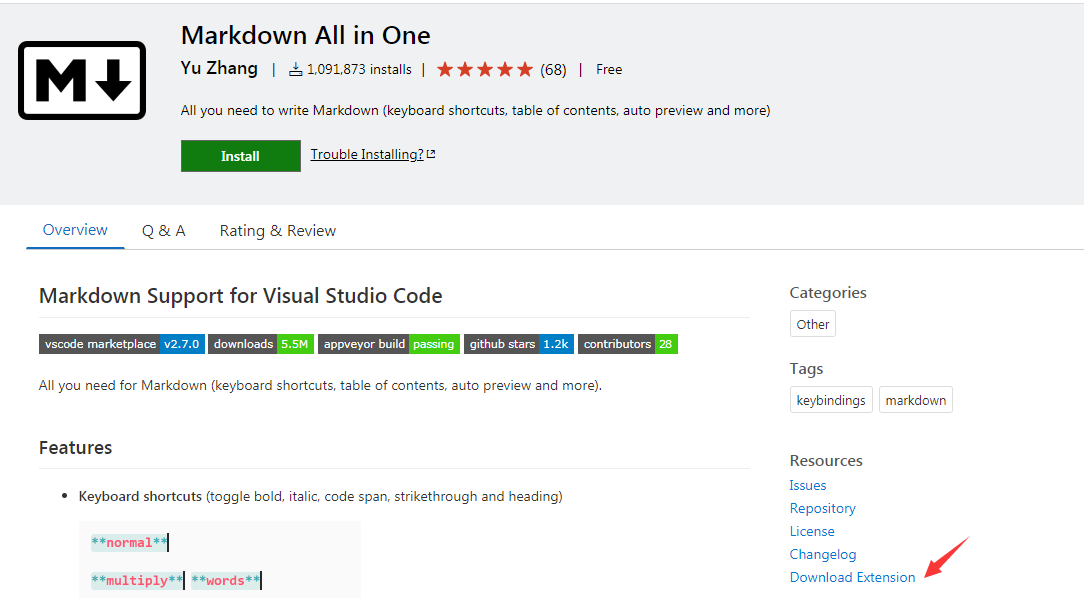The width and height of the screenshot is (1084, 598).
Task: Click the Features heading
Action: click(75, 448)
